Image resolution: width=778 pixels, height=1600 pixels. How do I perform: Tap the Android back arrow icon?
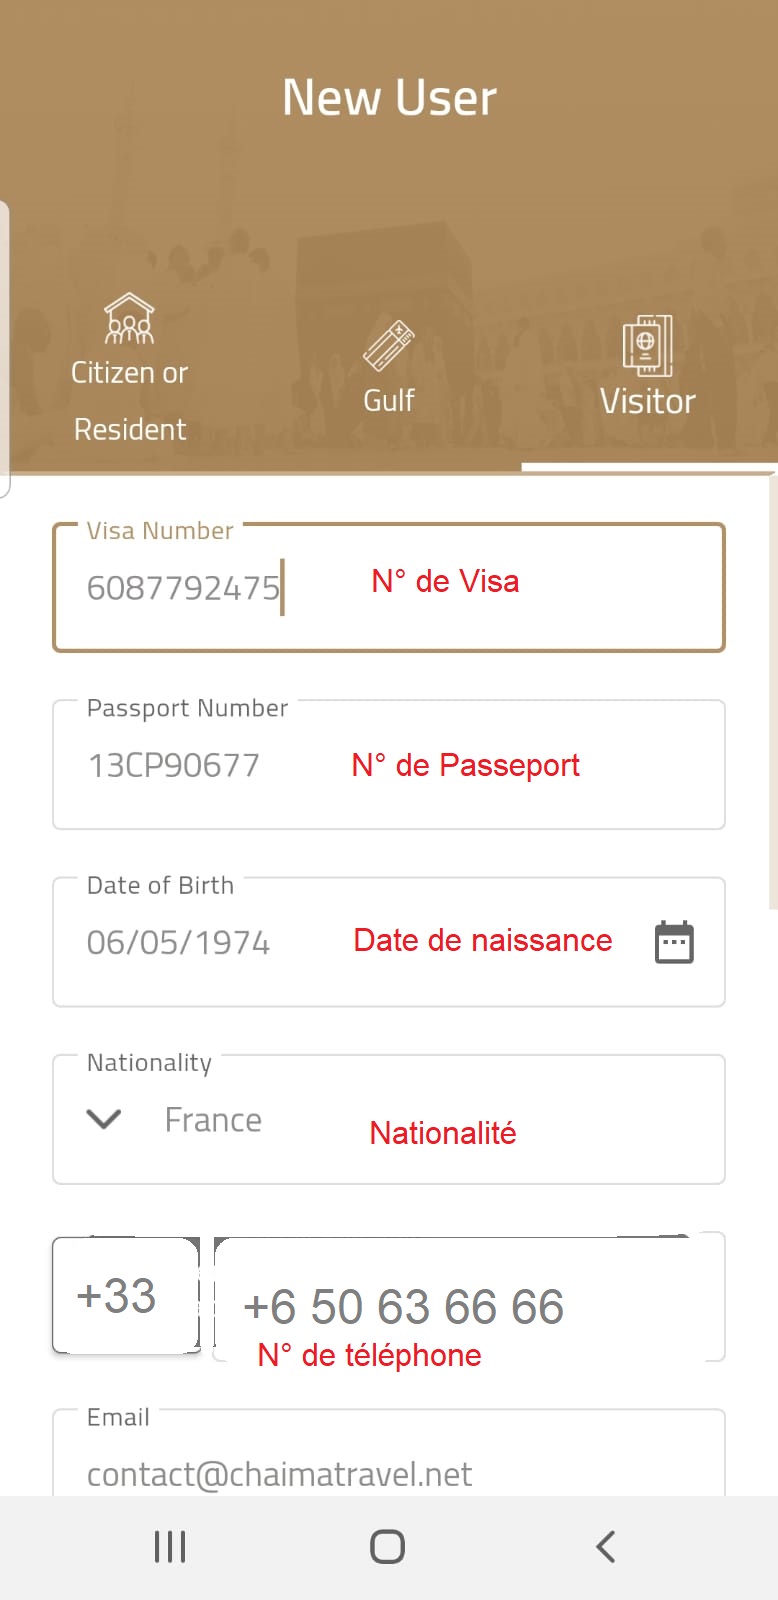(x=605, y=1547)
